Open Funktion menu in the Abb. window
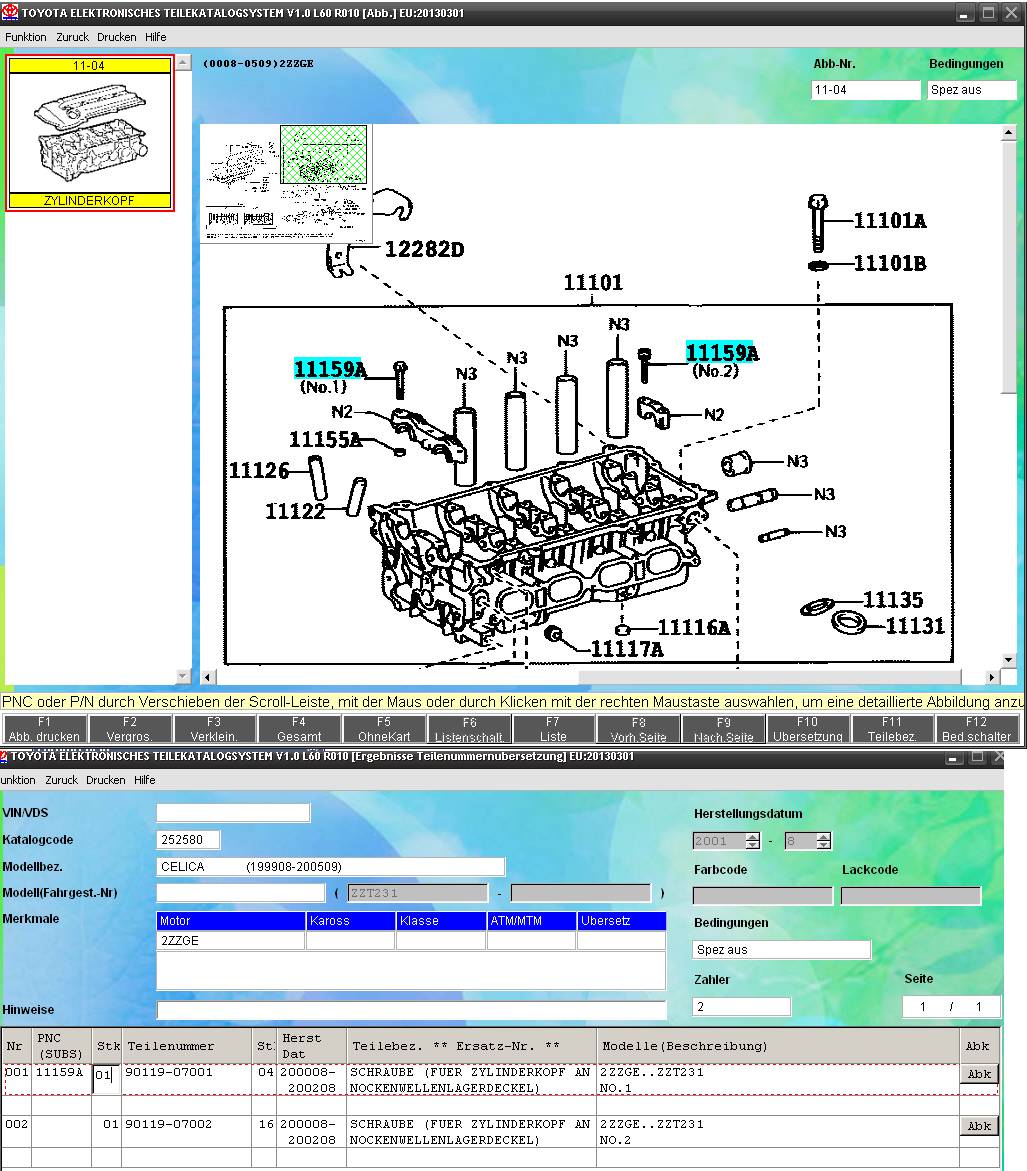 [x=25, y=37]
